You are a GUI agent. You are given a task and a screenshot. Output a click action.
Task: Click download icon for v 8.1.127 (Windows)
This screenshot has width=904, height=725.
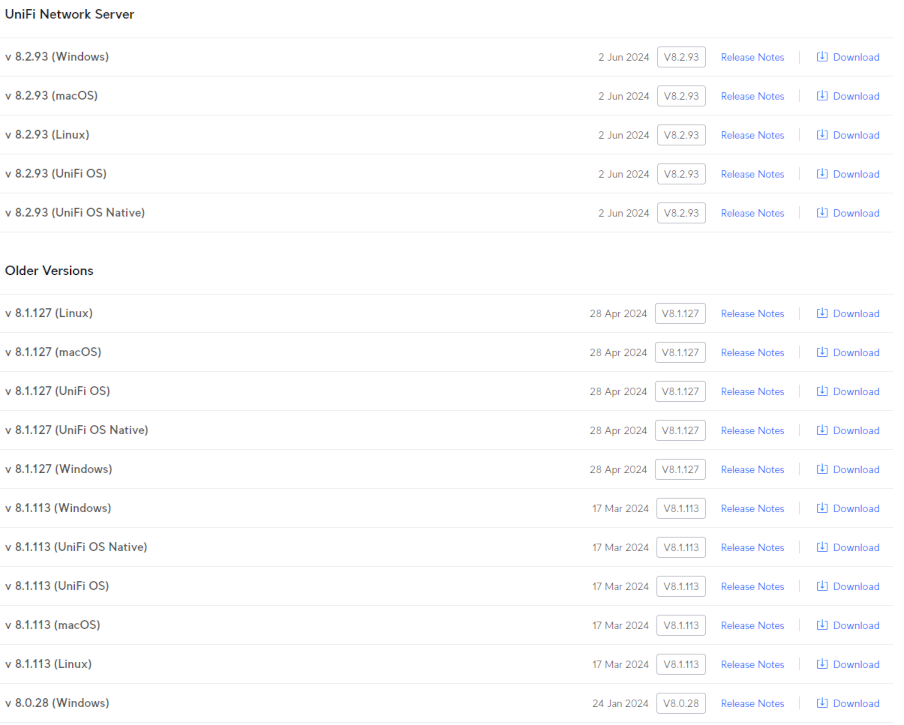click(822, 469)
